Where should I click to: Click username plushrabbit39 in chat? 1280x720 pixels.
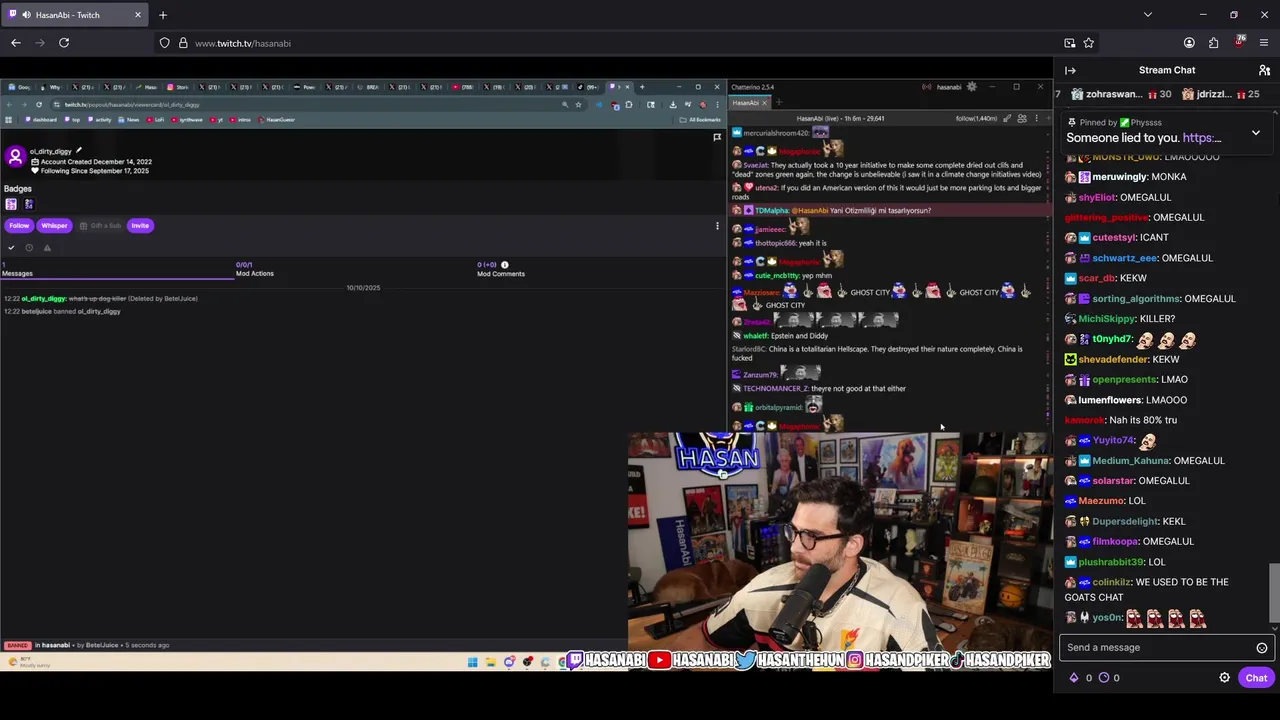point(1110,562)
